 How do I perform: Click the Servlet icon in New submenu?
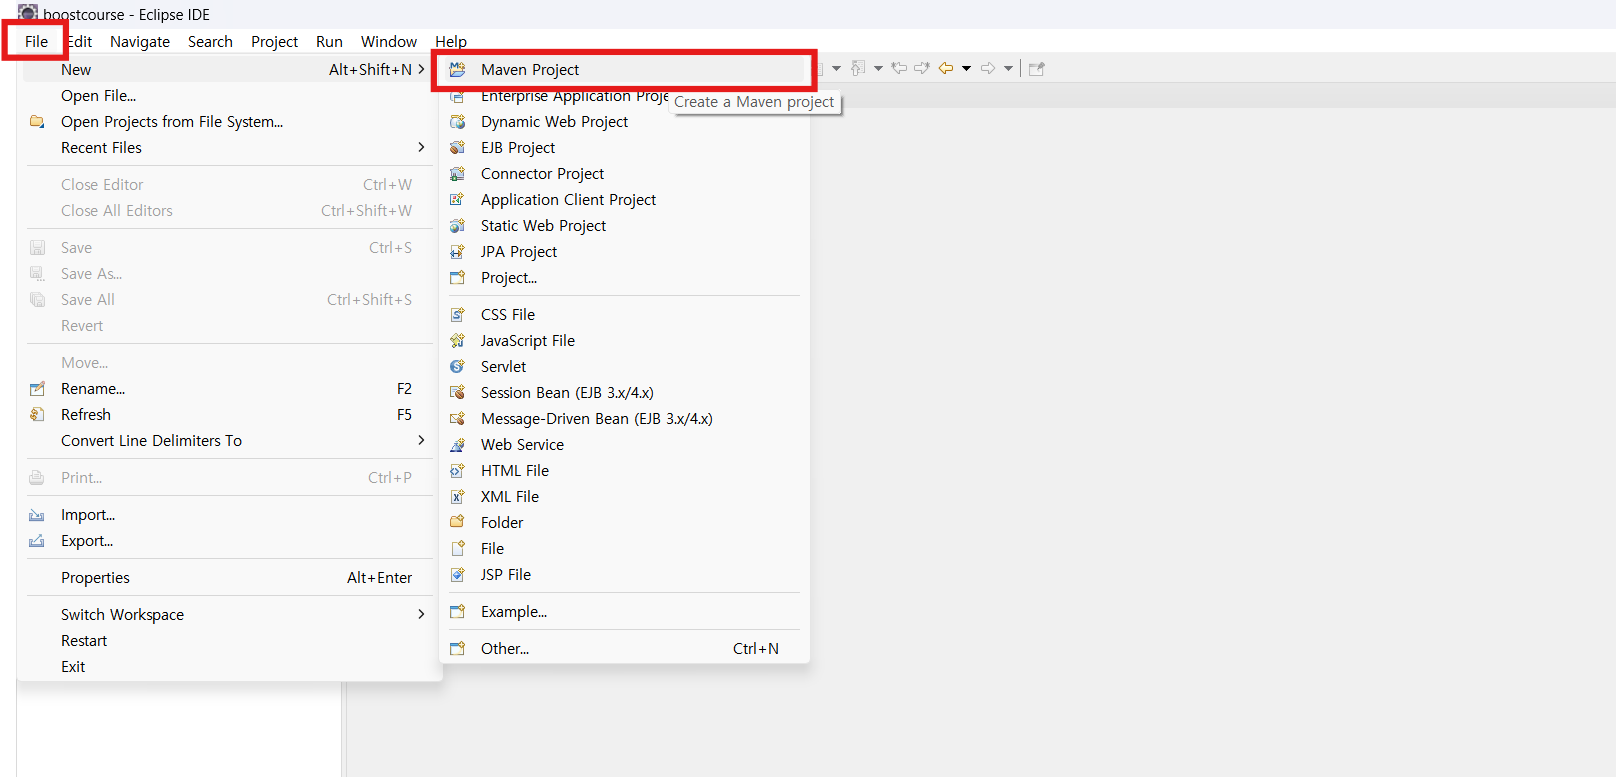[457, 367]
